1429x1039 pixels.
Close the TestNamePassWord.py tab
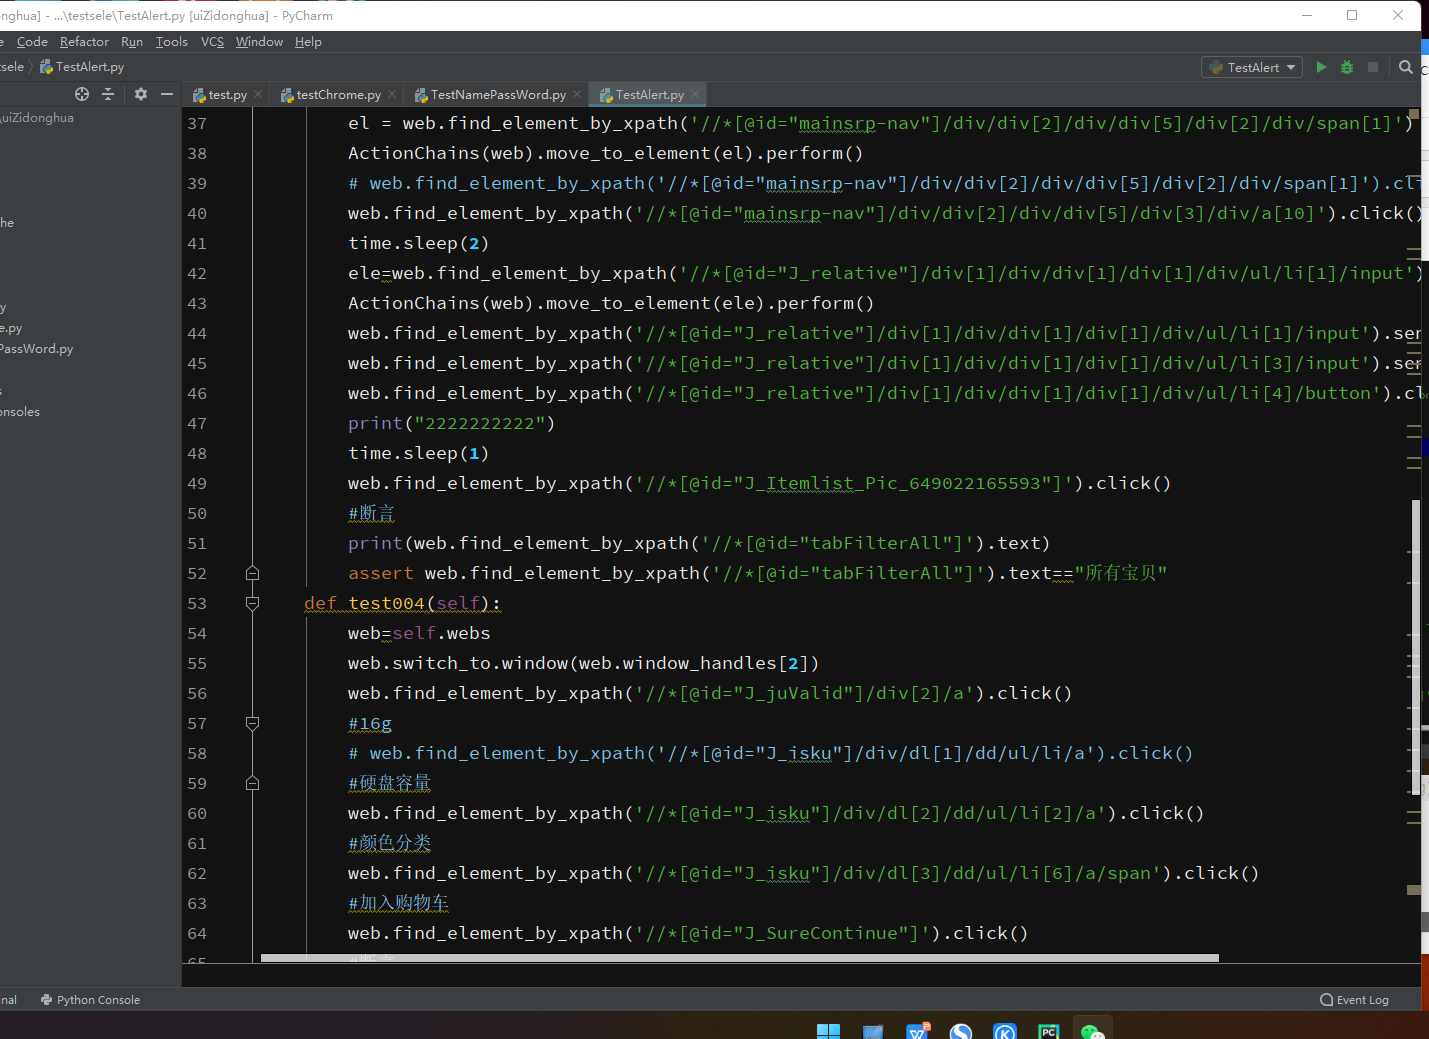pyautogui.click(x=577, y=94)
